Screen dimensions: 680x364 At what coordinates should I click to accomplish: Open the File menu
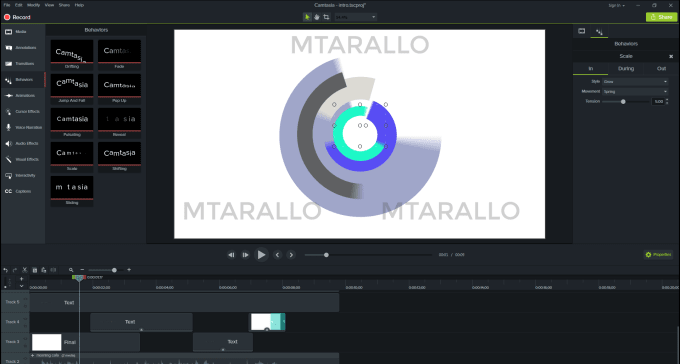click(x=7, y=5)
